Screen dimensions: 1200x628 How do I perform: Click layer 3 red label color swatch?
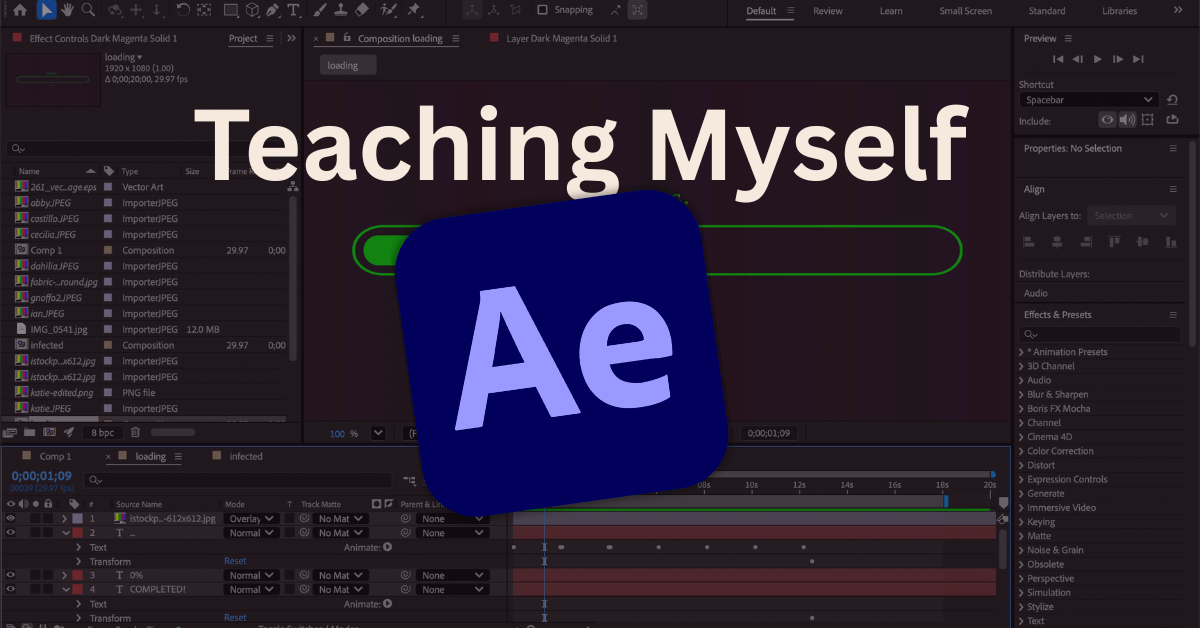click(78, 576)
